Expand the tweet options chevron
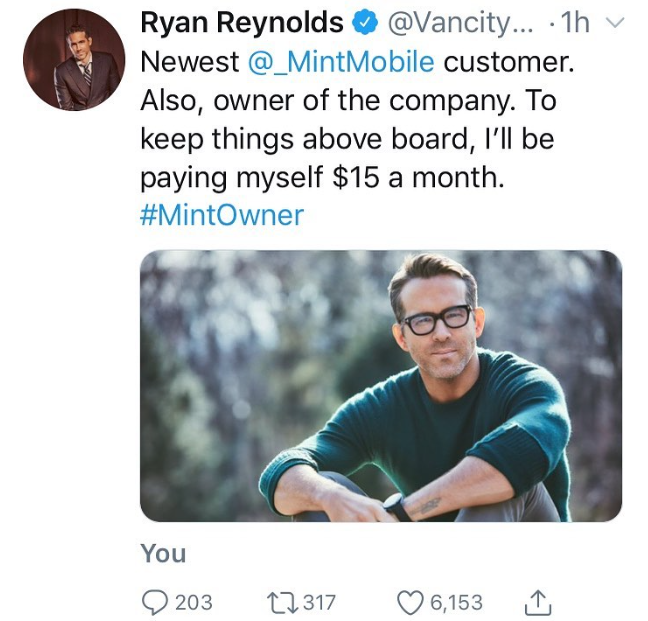 [x=616, y=22]
